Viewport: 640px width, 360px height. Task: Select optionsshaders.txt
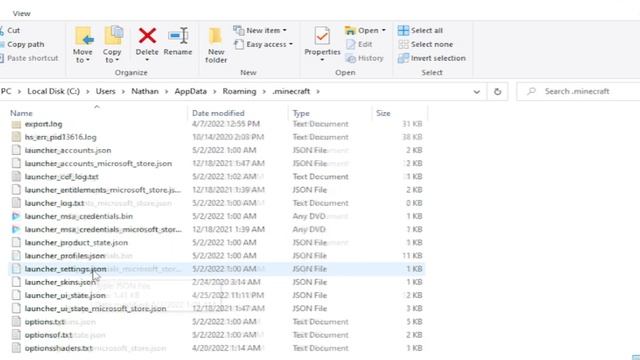[x=58, y=348]
